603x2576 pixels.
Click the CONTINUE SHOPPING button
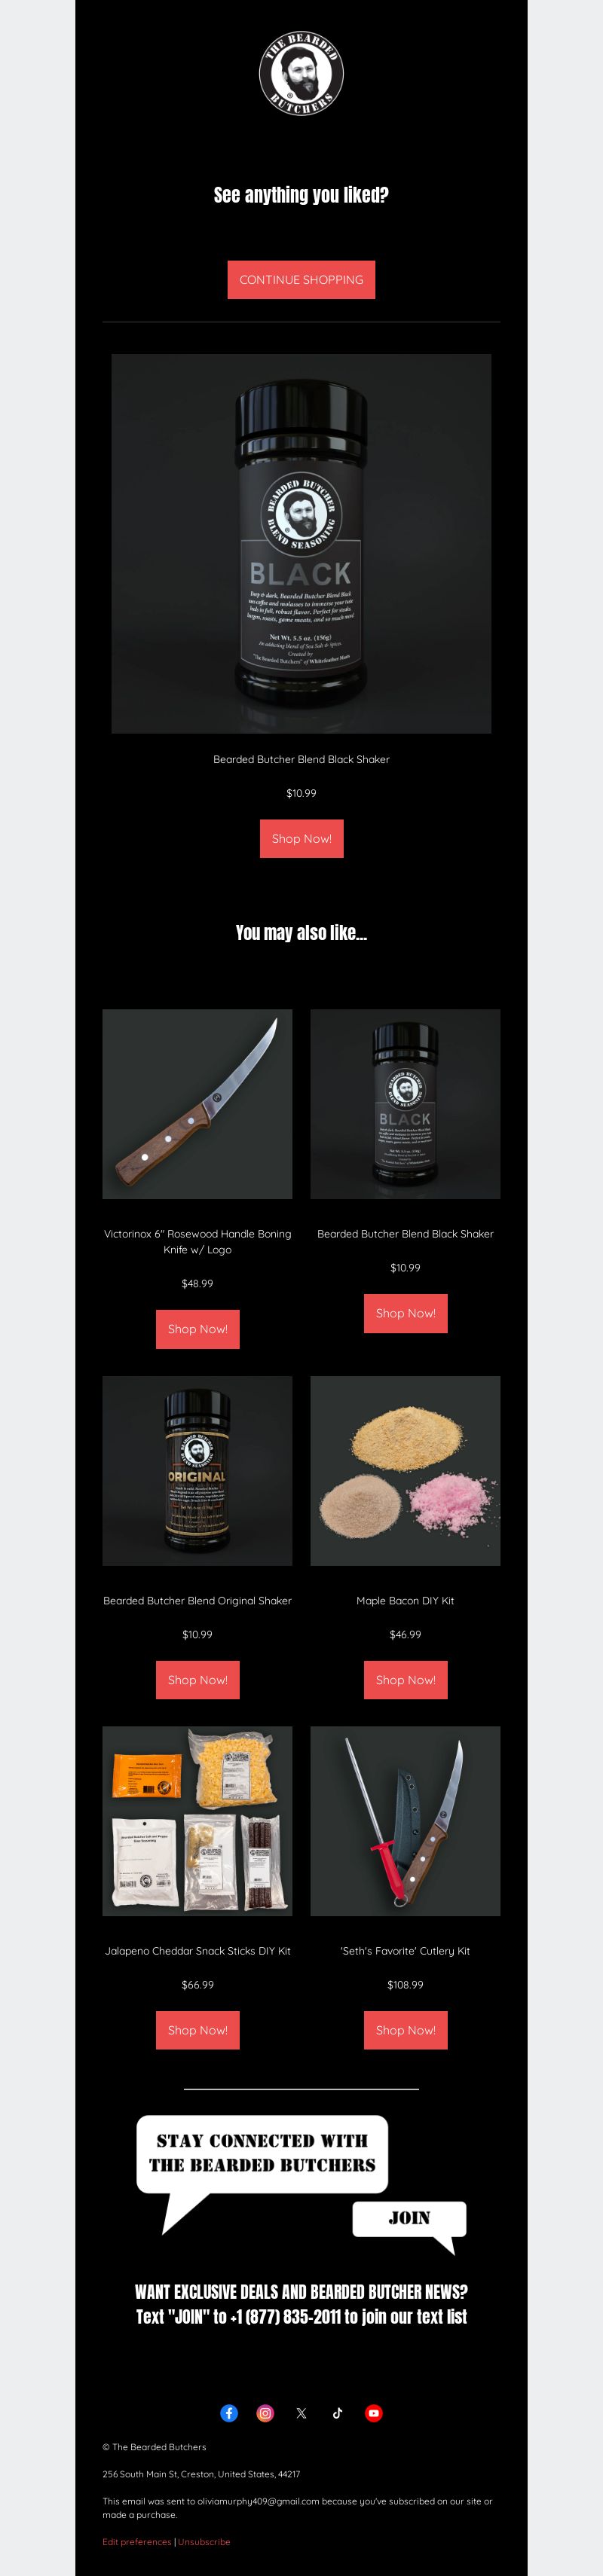[301, 280]
